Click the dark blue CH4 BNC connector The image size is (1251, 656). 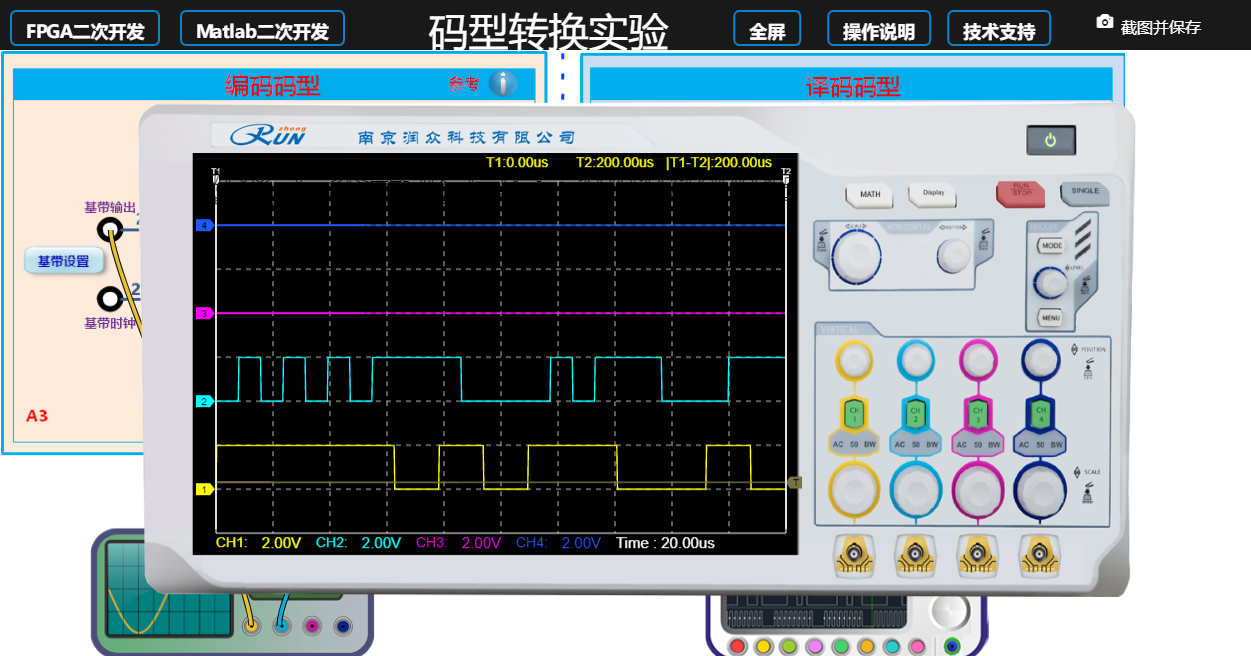pyautogui.click(x=1040, y=555)
